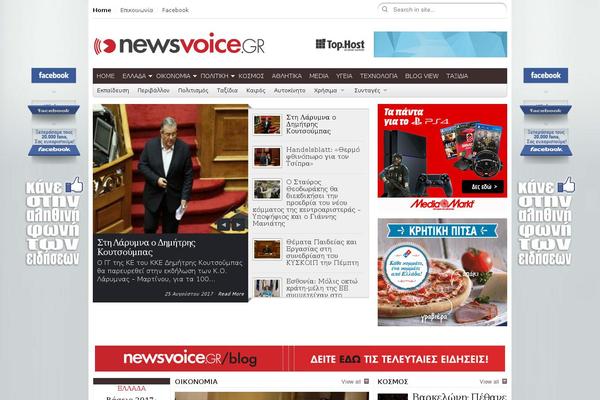
Task: Click the ΚΟΣΜΟΣ View all link
Action: [x=489, y=382]
